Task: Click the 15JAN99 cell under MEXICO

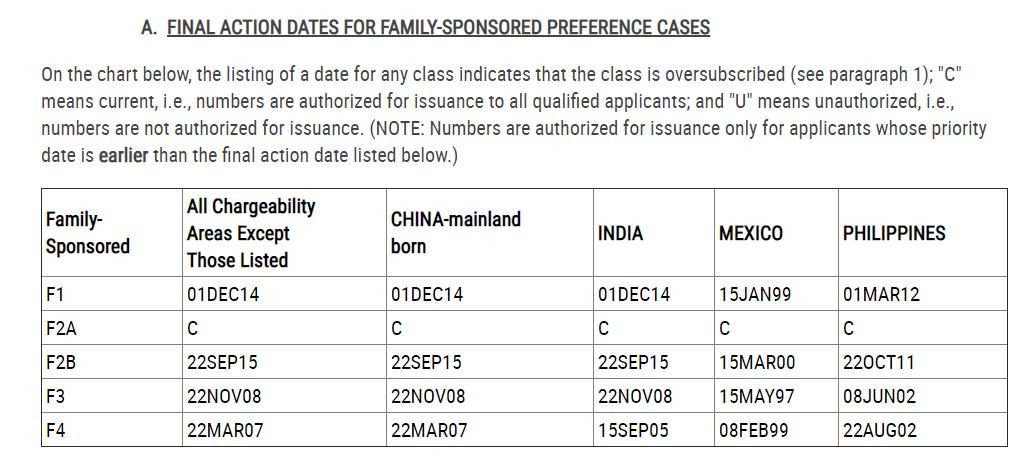Action: [x=755, y=294]
